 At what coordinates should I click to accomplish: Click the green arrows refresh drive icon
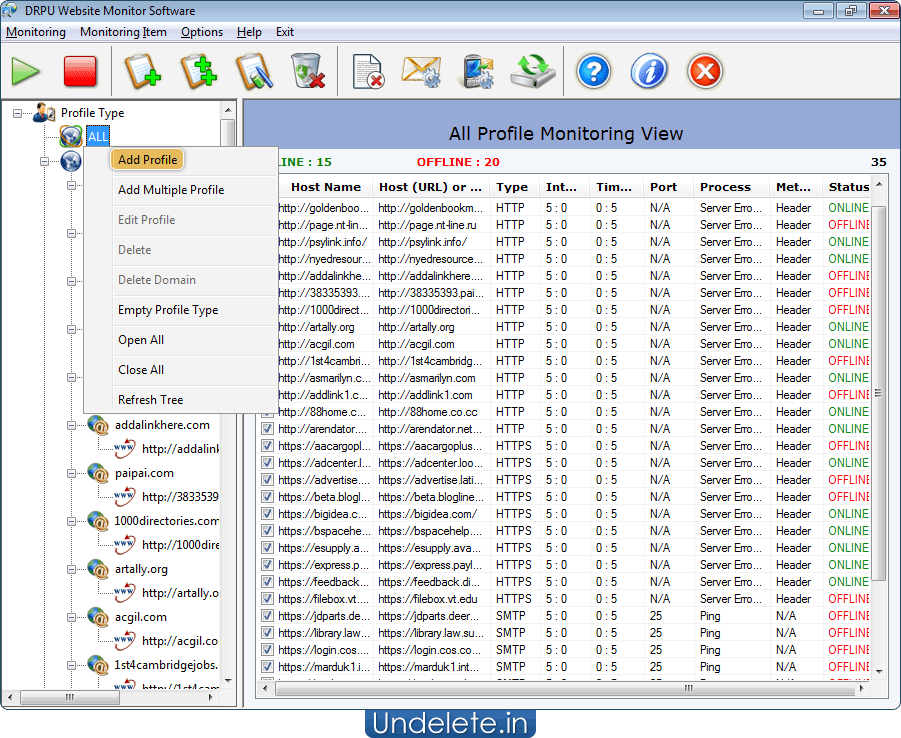point(533,72)
